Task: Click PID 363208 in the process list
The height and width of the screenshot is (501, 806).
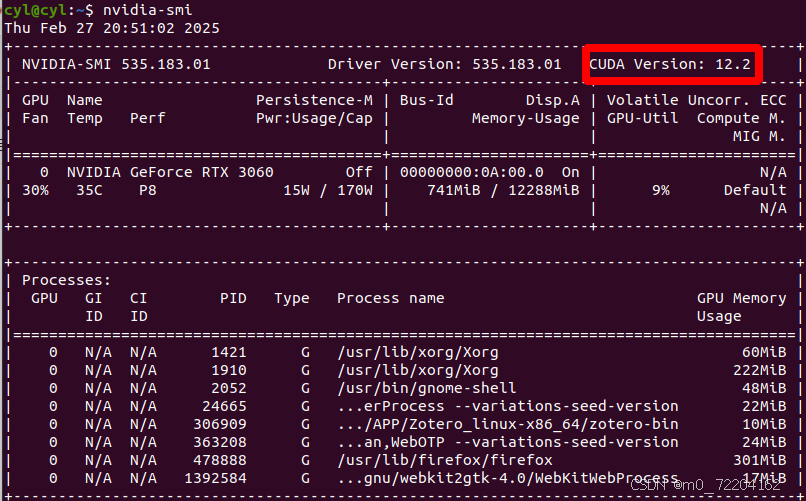Action: 220,442
